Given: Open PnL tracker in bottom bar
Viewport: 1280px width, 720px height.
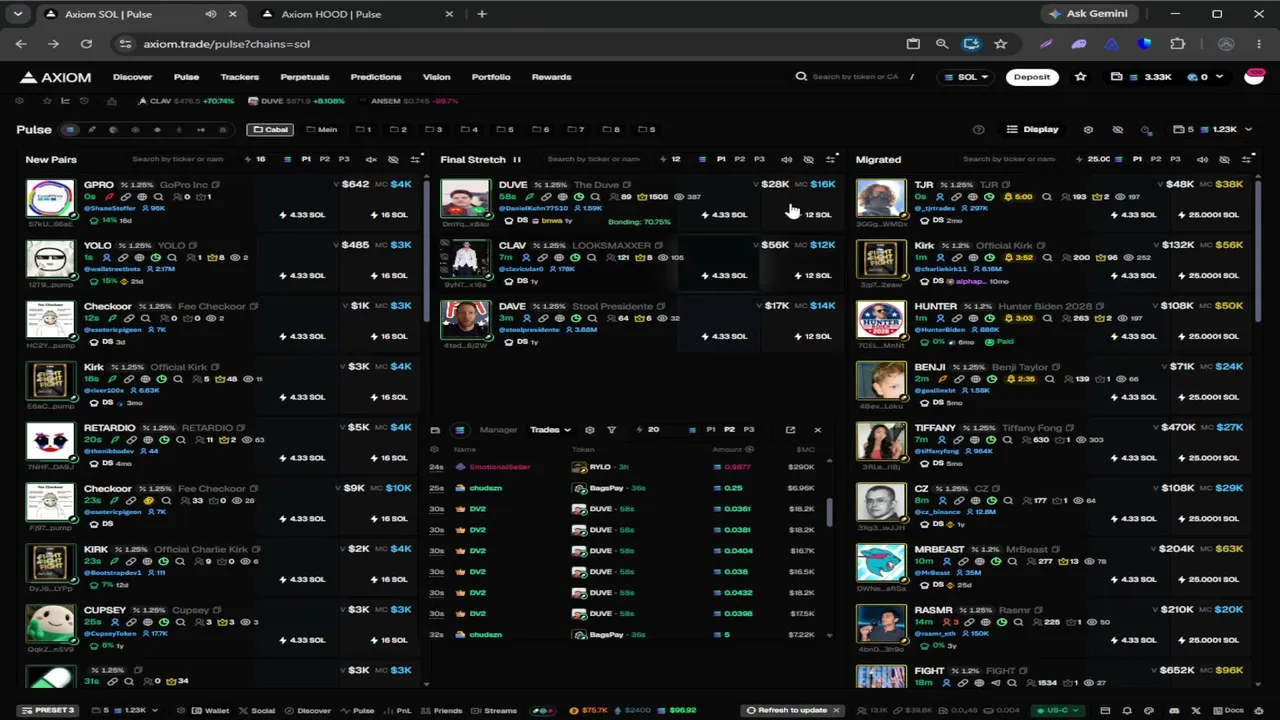Looking at the screenshot, I should point(399,711).
